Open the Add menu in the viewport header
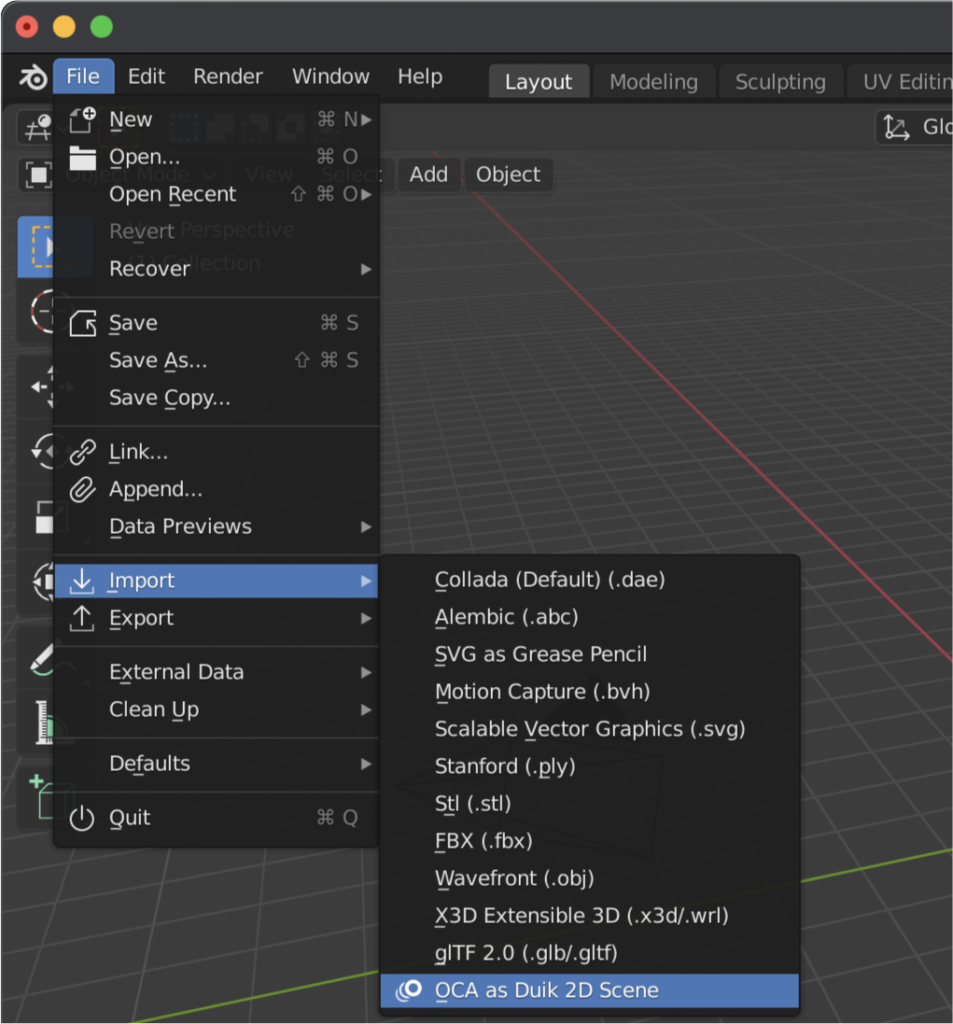The width and height of the screenshot is (953, 1024). (x=428, y=175)
